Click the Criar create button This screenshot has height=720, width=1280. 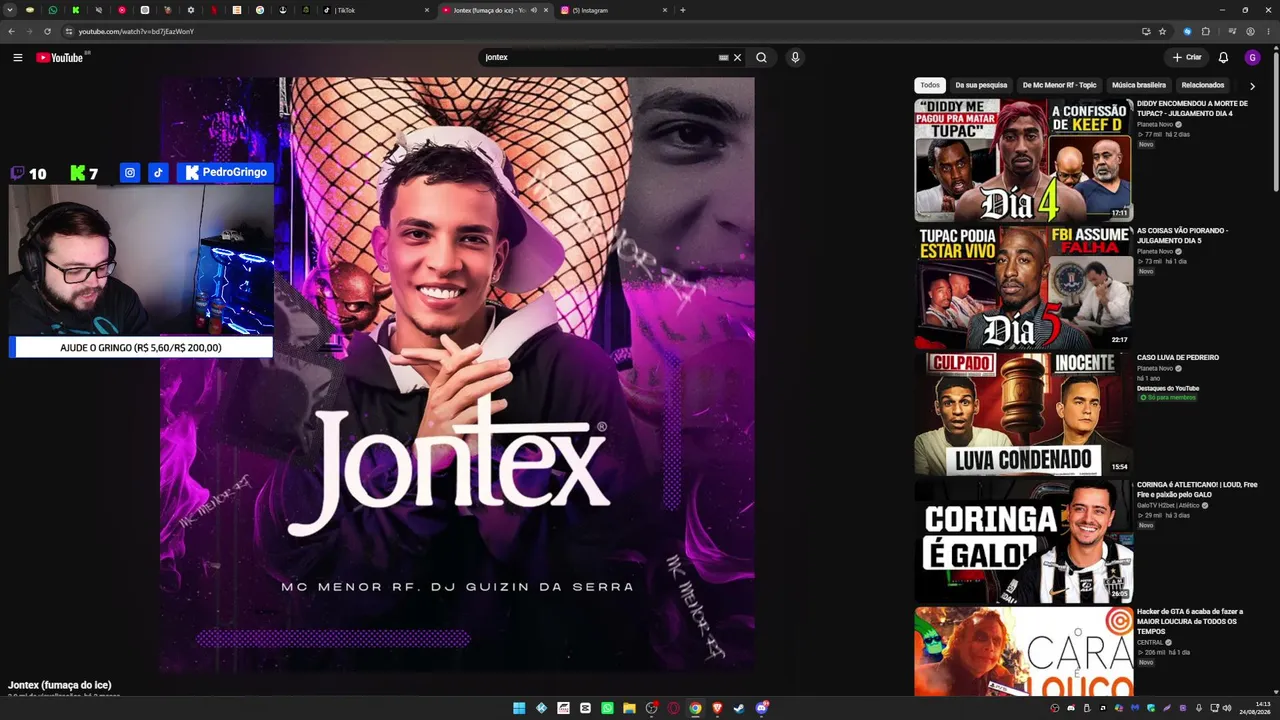click(x=1187, y=58)
